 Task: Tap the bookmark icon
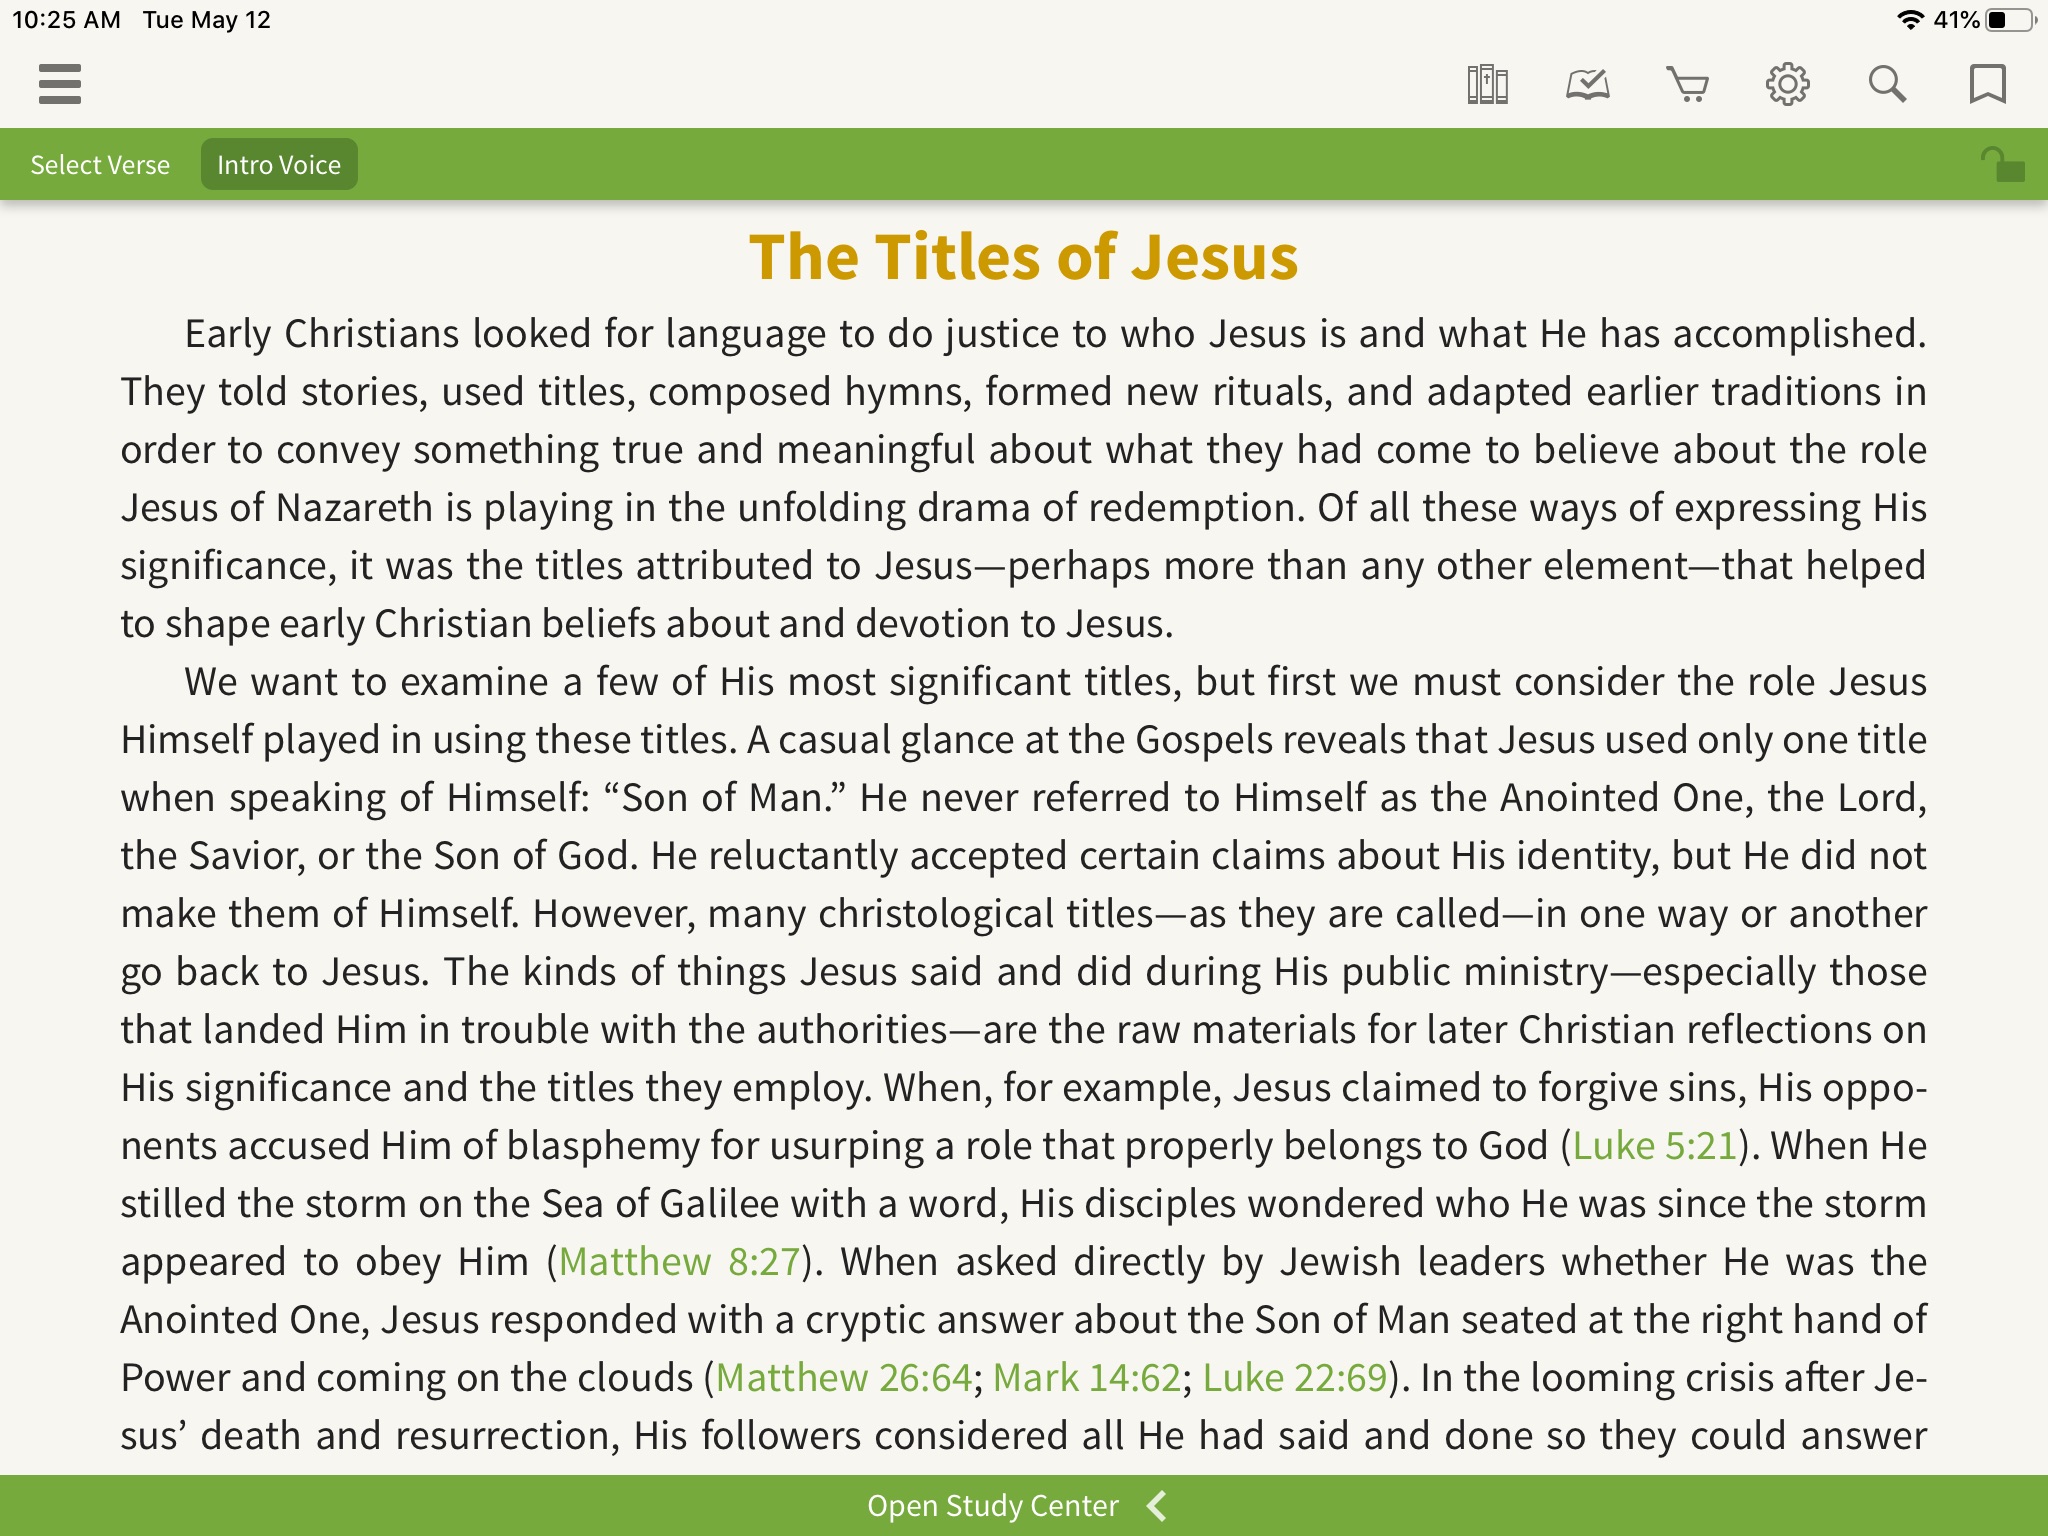1987,84
